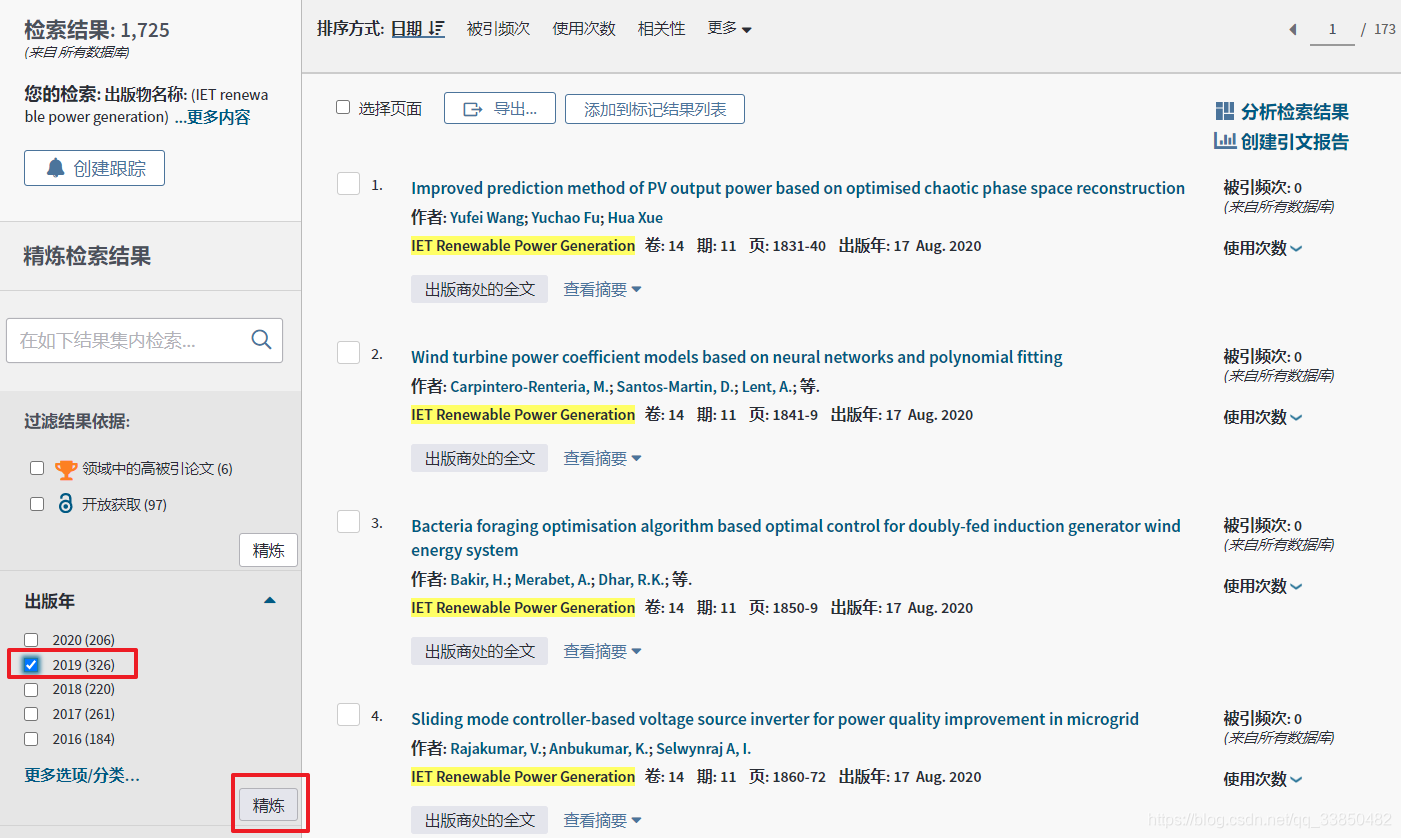Viewport: 1401px width, 838px height.
Task: Click the previous page arrow icon
Action: click(1292, 29)
